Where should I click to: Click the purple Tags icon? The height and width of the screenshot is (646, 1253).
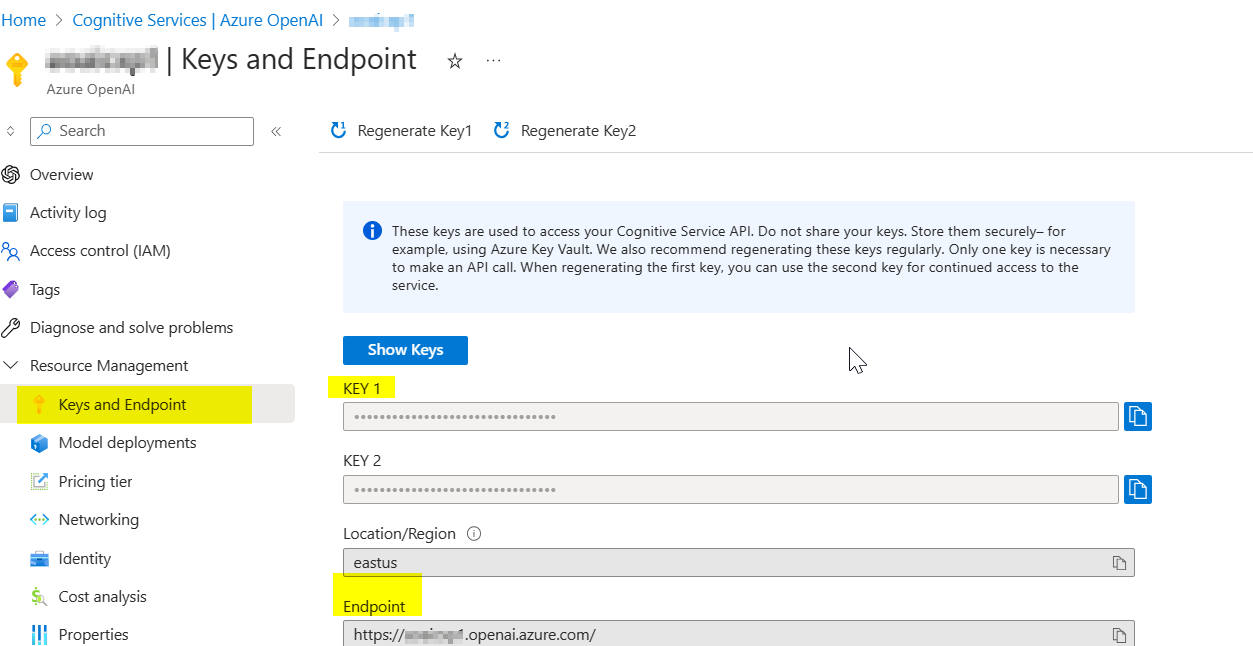(x=11, y=289)
